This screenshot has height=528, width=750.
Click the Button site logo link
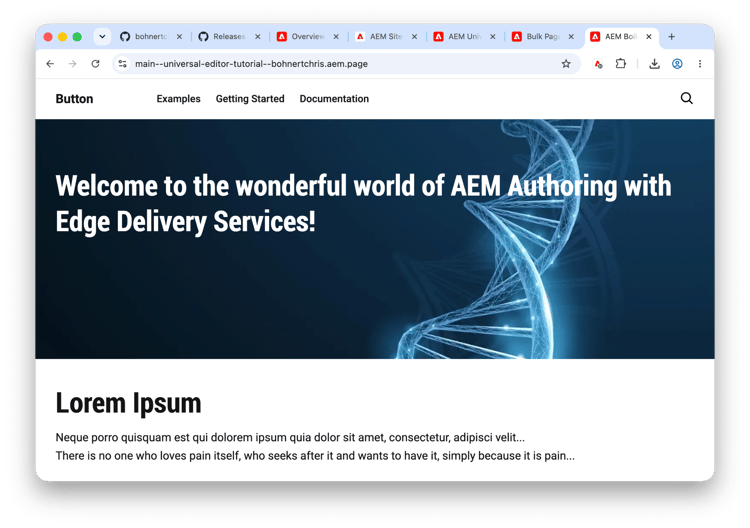(x=74, y=99)
